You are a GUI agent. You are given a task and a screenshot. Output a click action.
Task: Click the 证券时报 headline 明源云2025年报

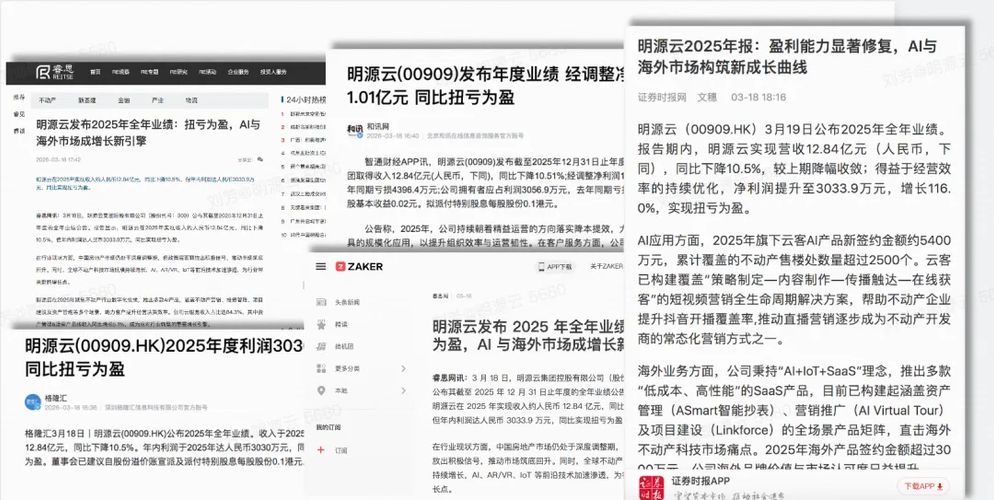[x=787, y=56]
